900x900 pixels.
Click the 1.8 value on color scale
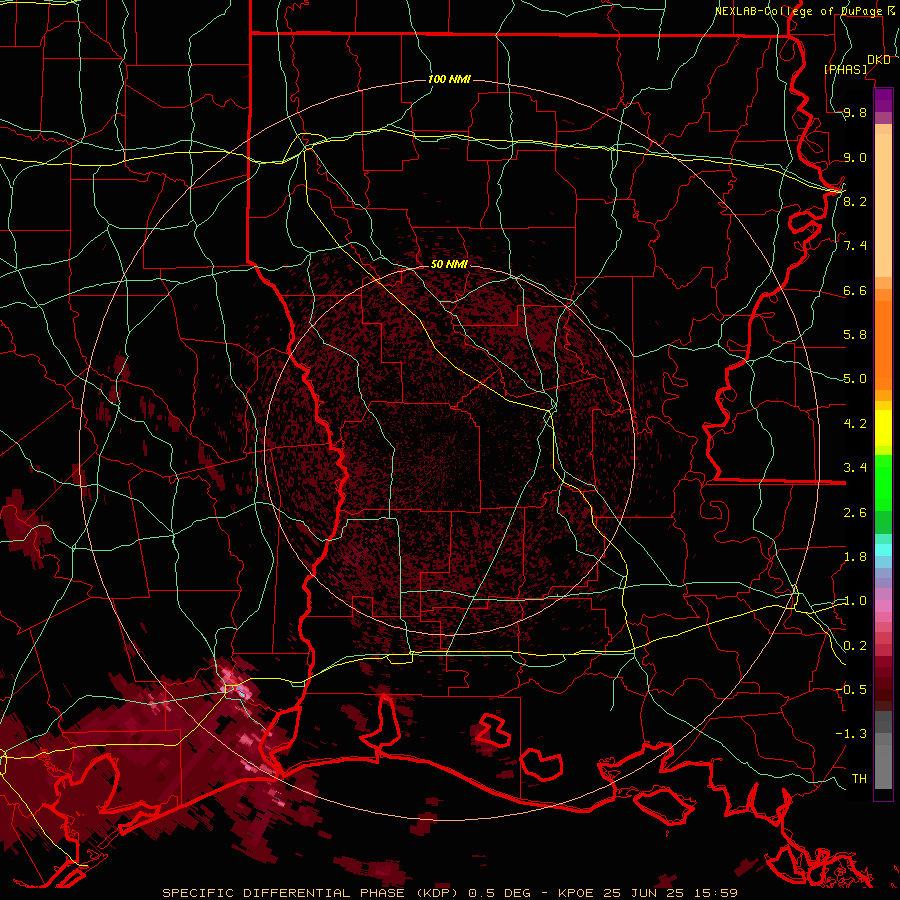pyautogui.click(x=855, y=556)
